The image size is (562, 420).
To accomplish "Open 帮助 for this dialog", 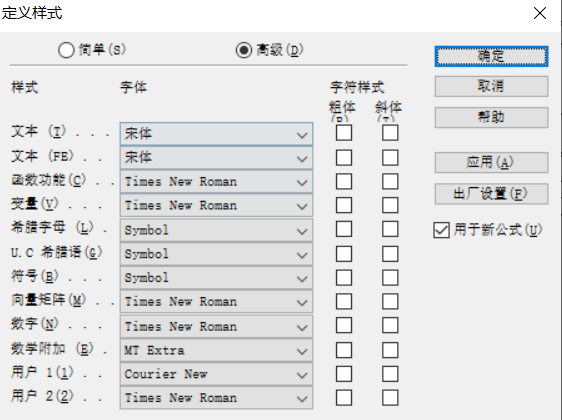I will tap(491, 117).
